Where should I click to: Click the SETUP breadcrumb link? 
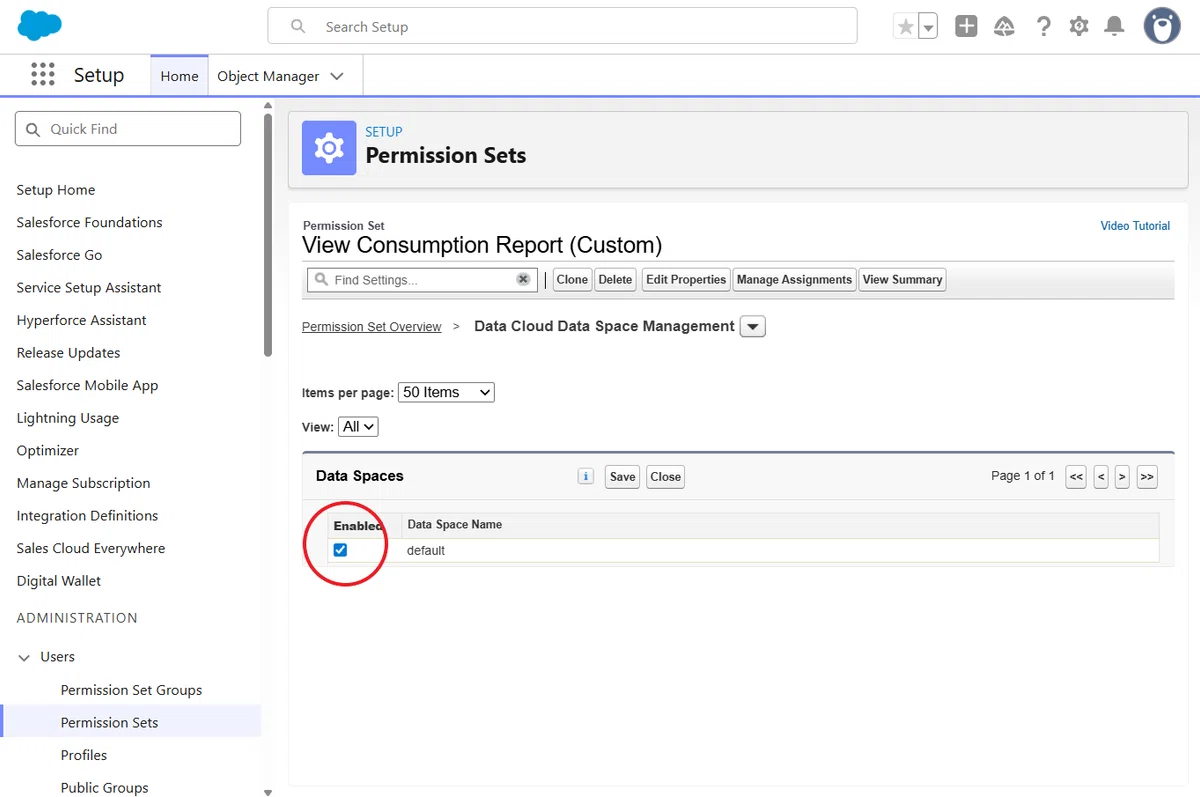[384, 132]
